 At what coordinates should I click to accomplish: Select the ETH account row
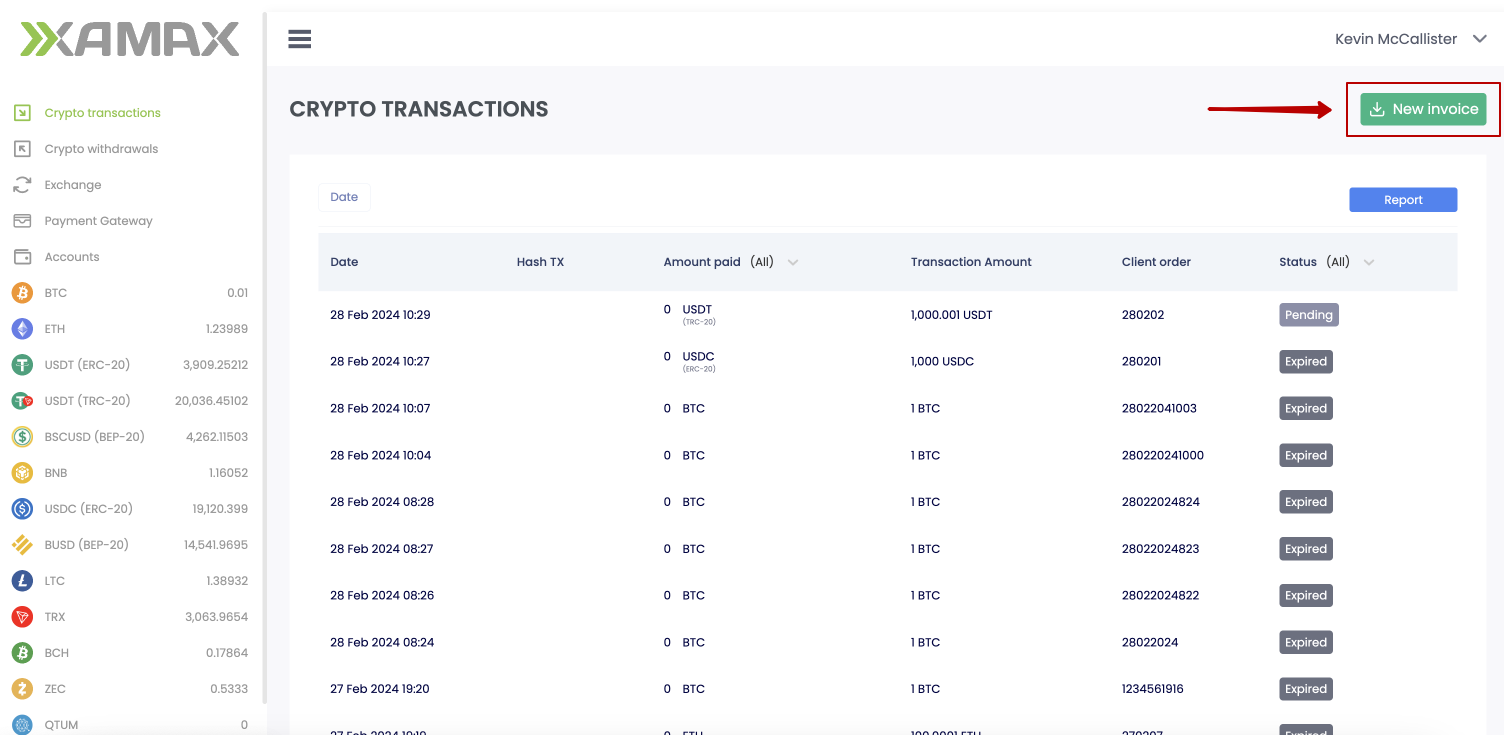pyautogui.click(x=130, y=329)
